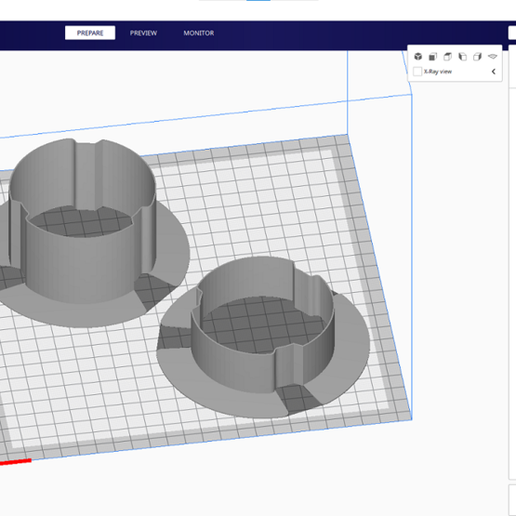Select the left side view cube icon

click(x=463, y=57)
